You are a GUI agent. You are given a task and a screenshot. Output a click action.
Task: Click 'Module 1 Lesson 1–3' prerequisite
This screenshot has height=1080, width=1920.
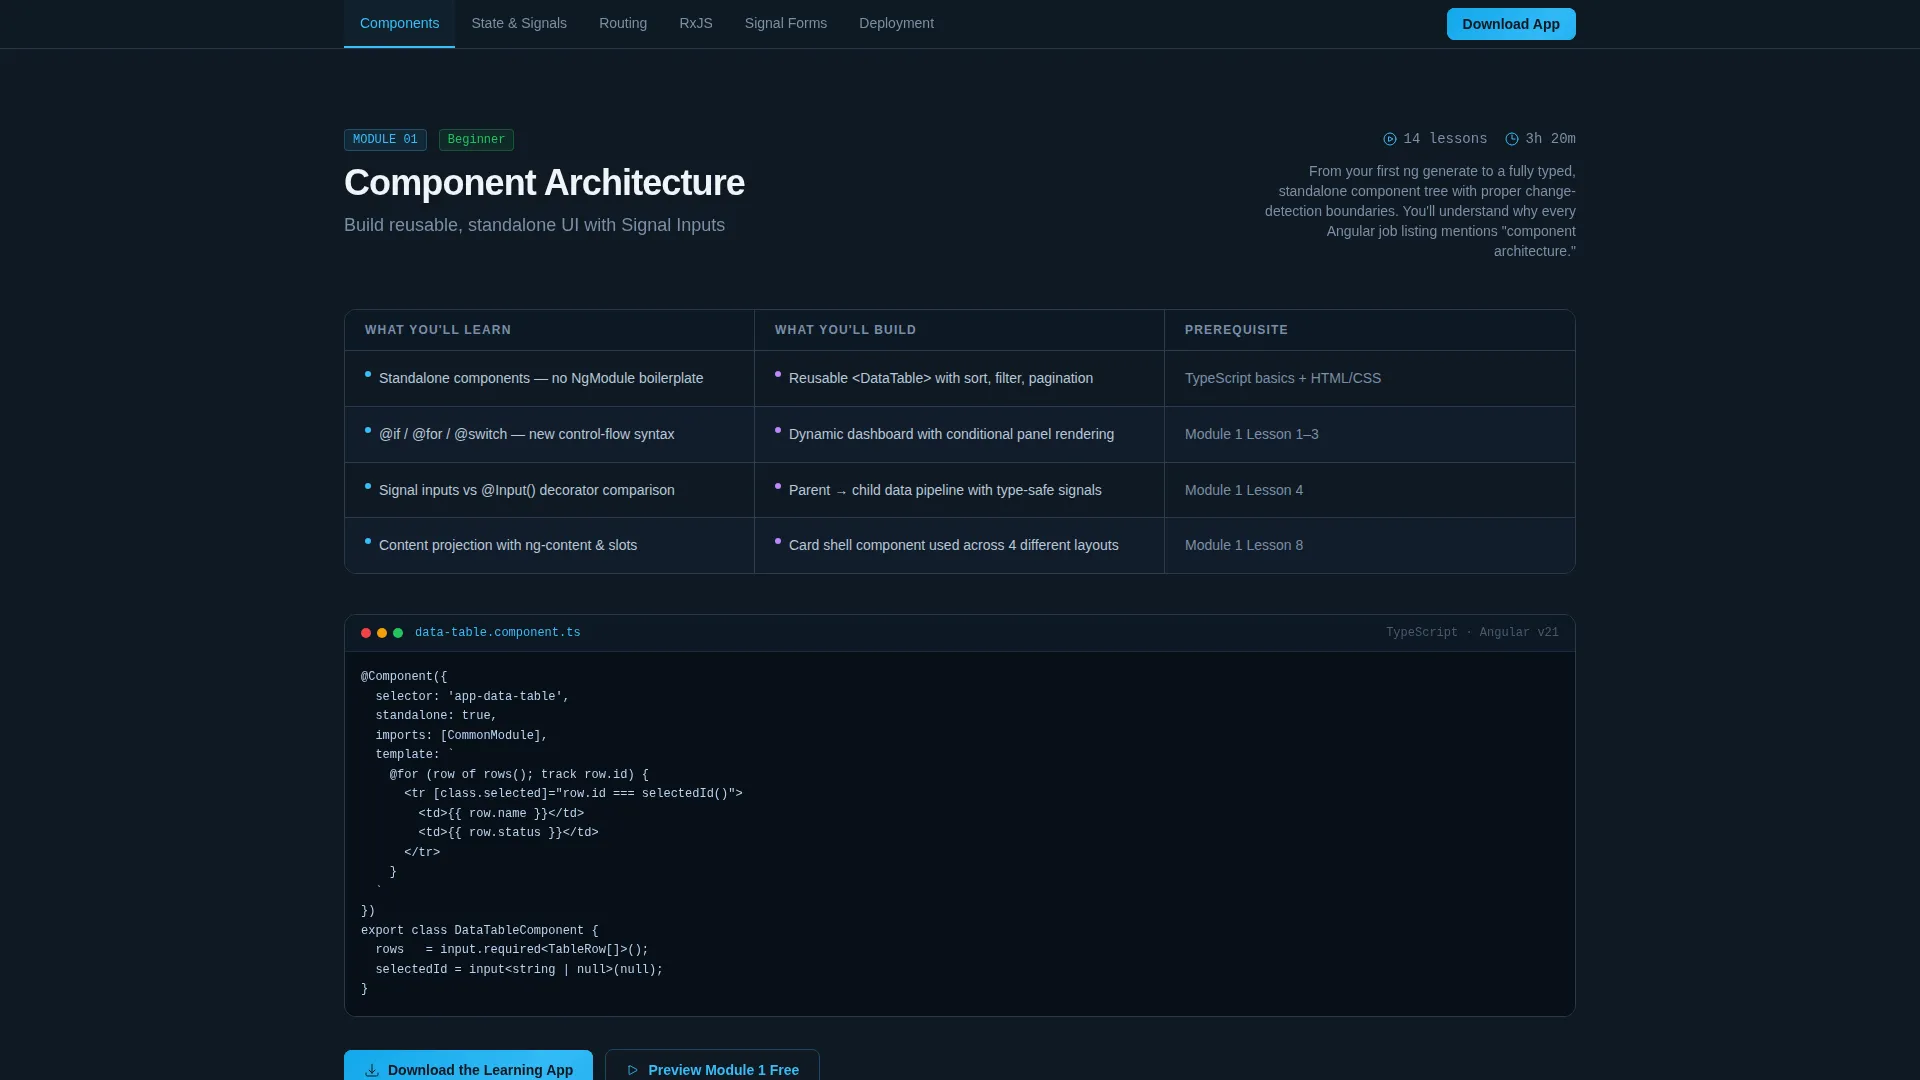pyautogui.click(x=1252, y=434)
